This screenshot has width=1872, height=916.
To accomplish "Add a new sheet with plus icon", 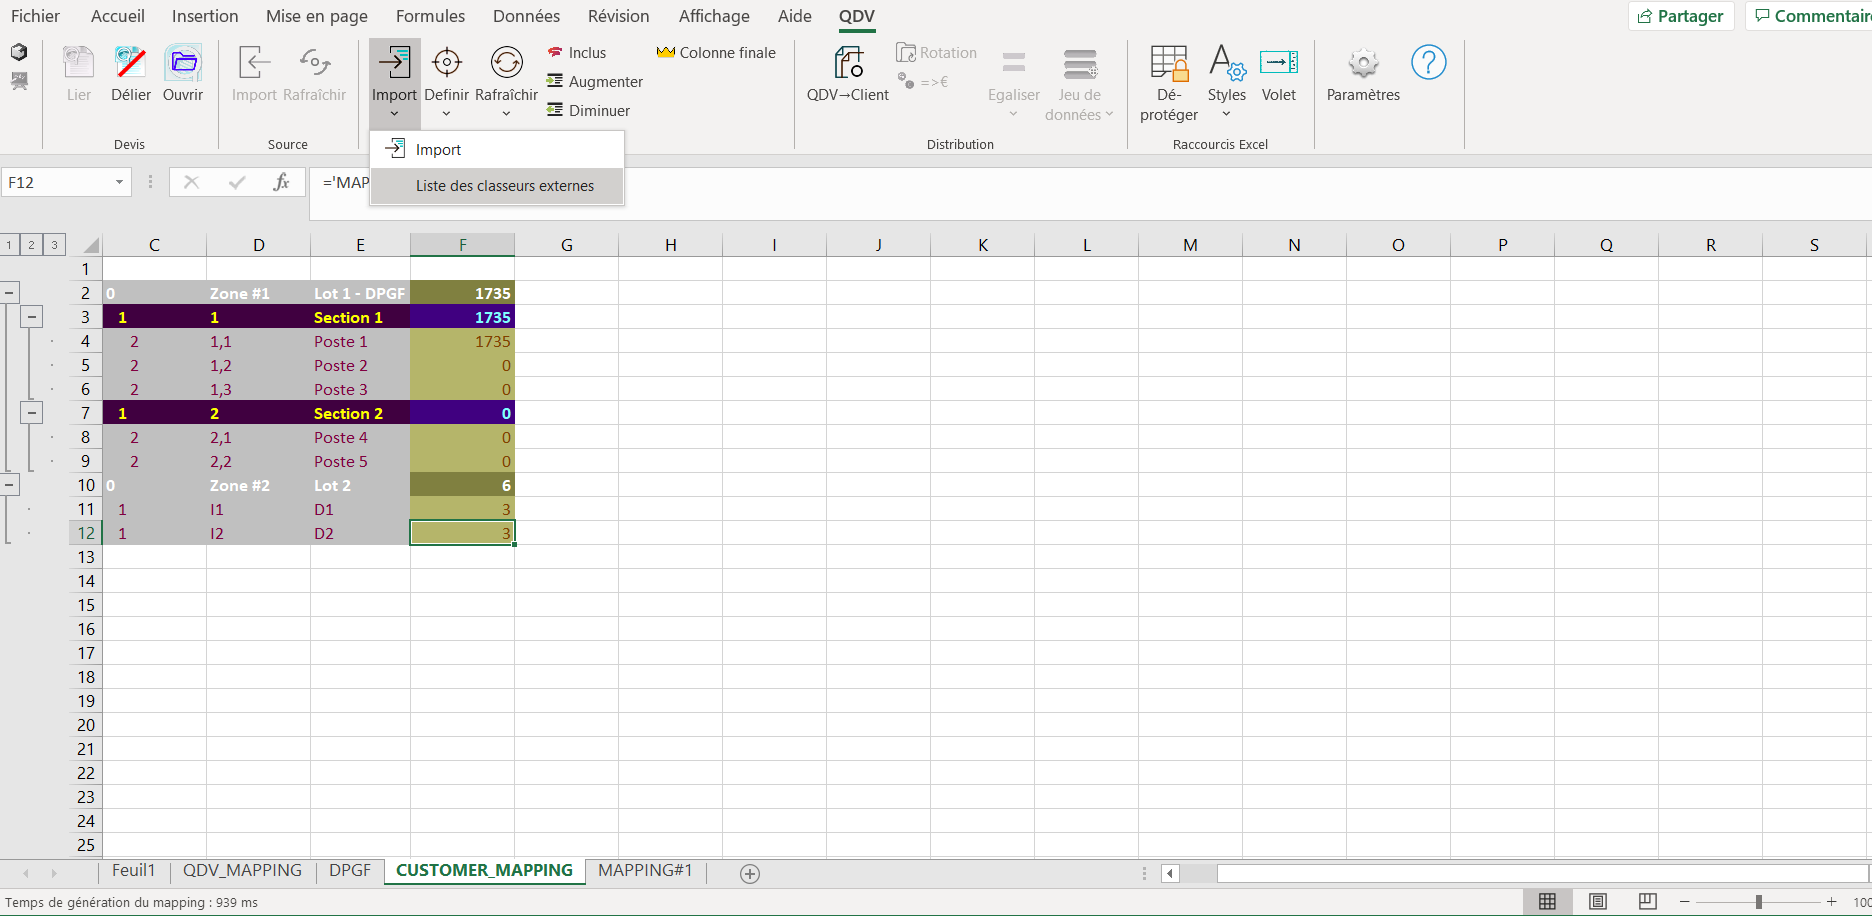I will tap(750, 874).
